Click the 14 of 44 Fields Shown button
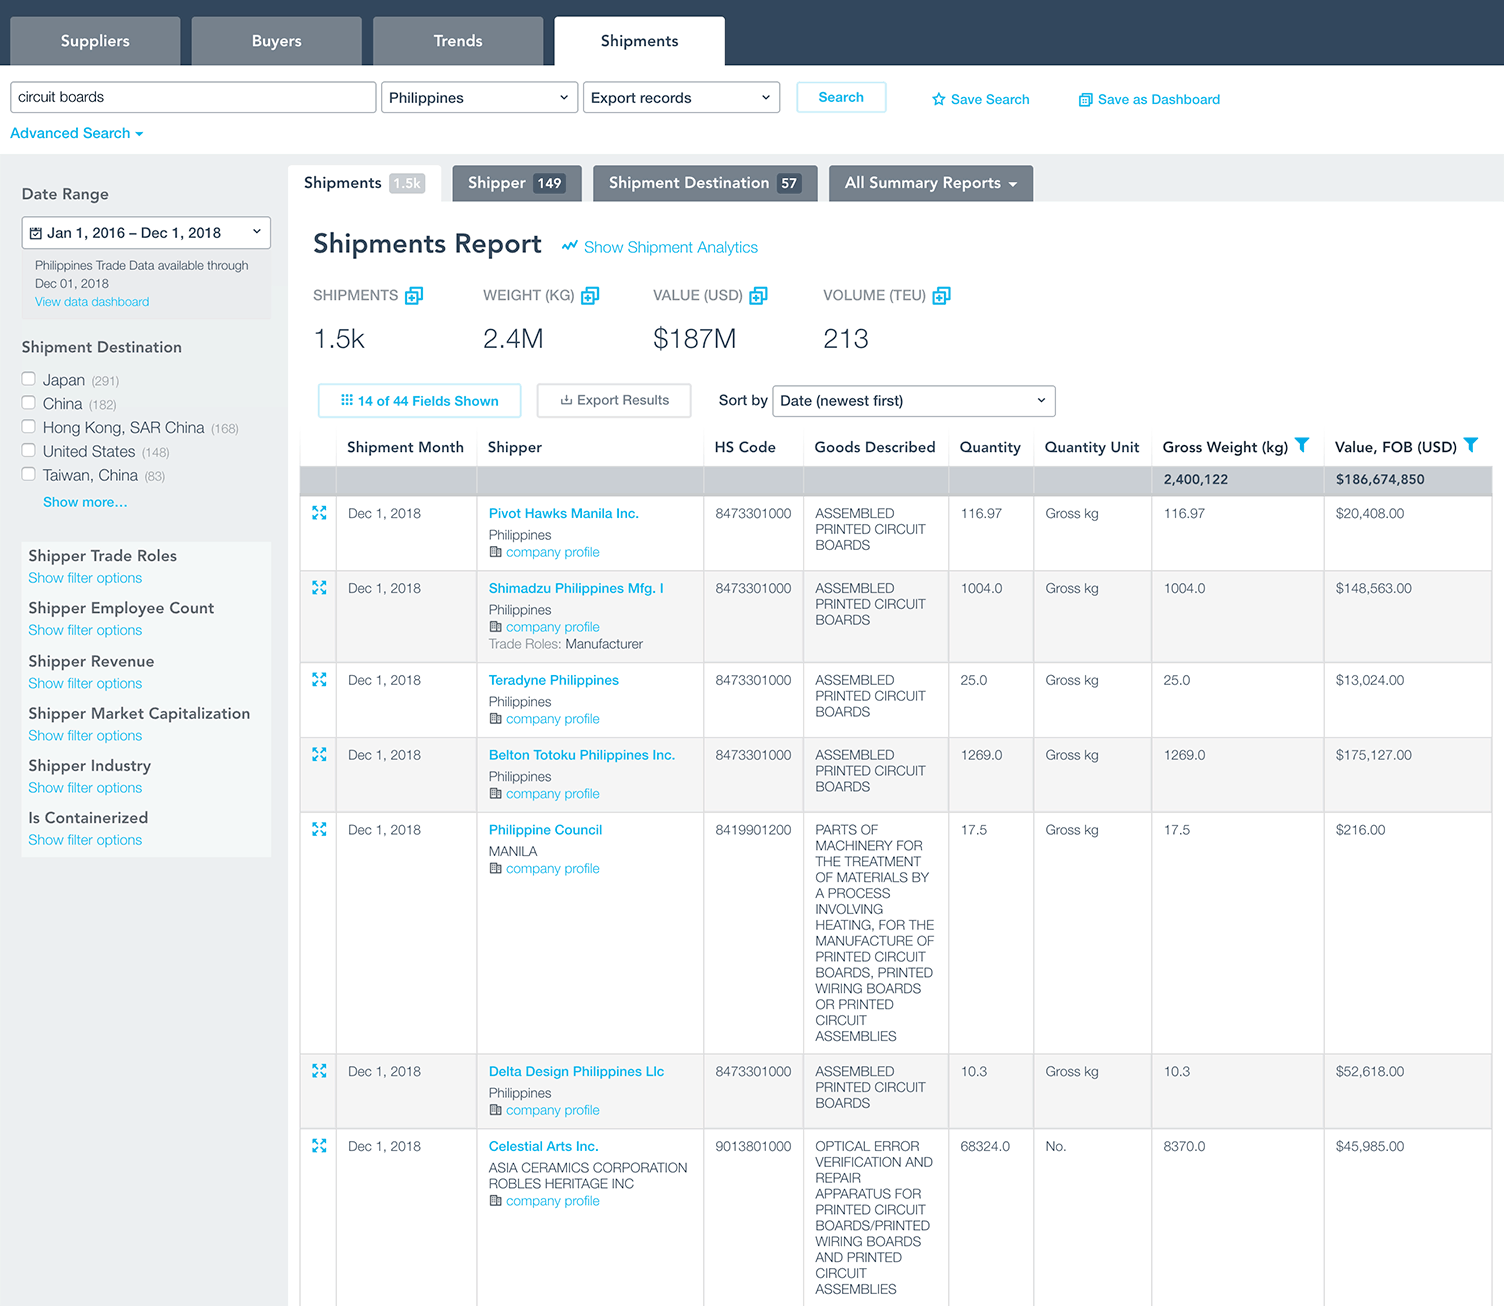Viewport: 1504px width, 1306px height. (420, 401)
